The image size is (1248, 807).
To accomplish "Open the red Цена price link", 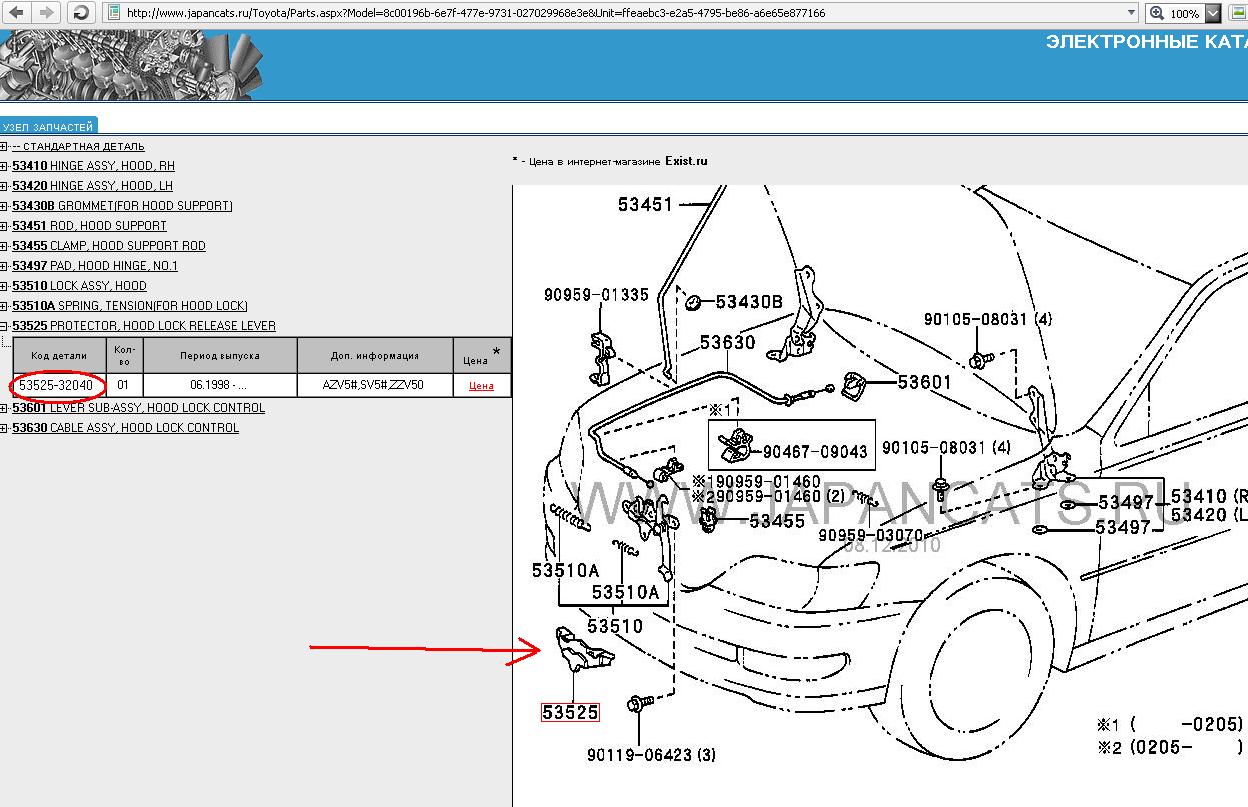I will pyautogui.click(x=481, y=386).
